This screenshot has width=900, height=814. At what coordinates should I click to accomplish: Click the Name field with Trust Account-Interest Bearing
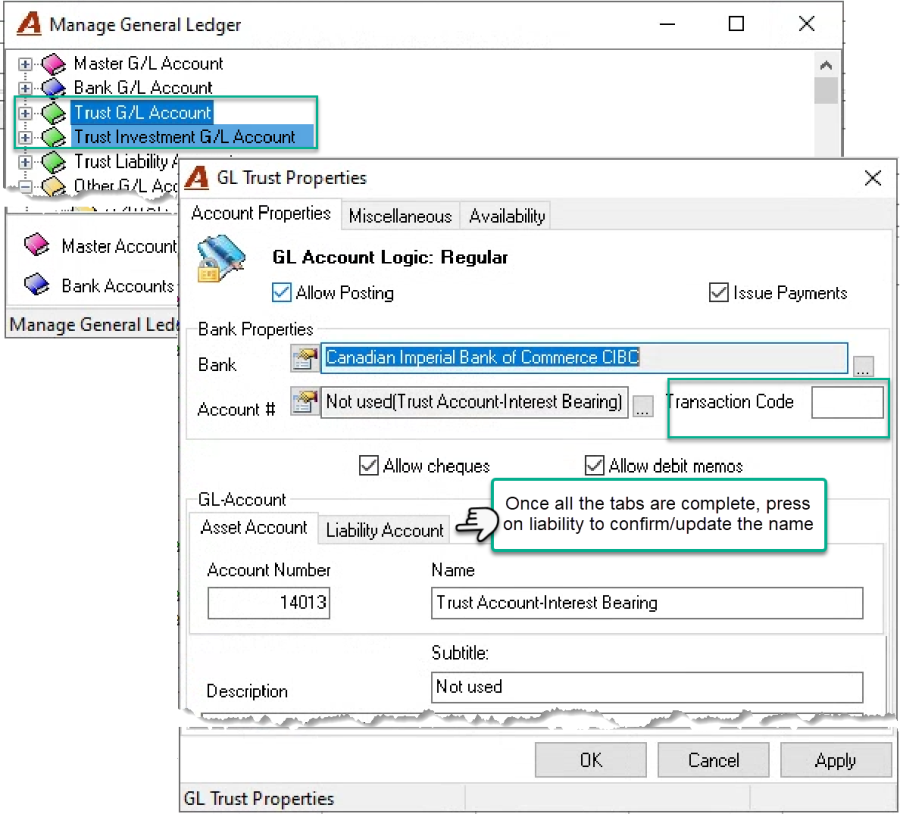(647, 603)
